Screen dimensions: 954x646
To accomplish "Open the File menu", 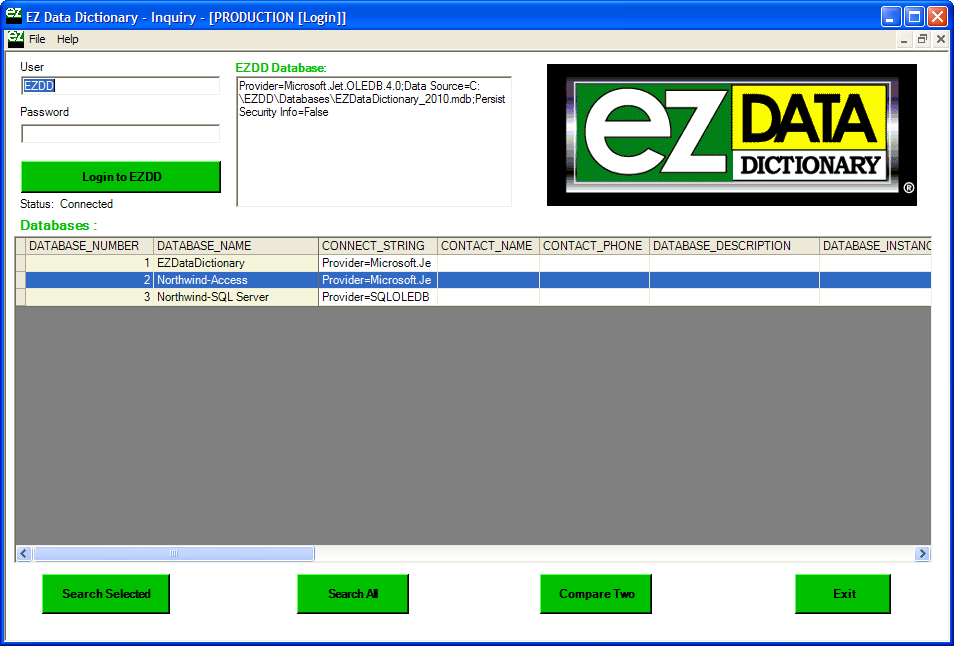I will click(x=36, y=39).
